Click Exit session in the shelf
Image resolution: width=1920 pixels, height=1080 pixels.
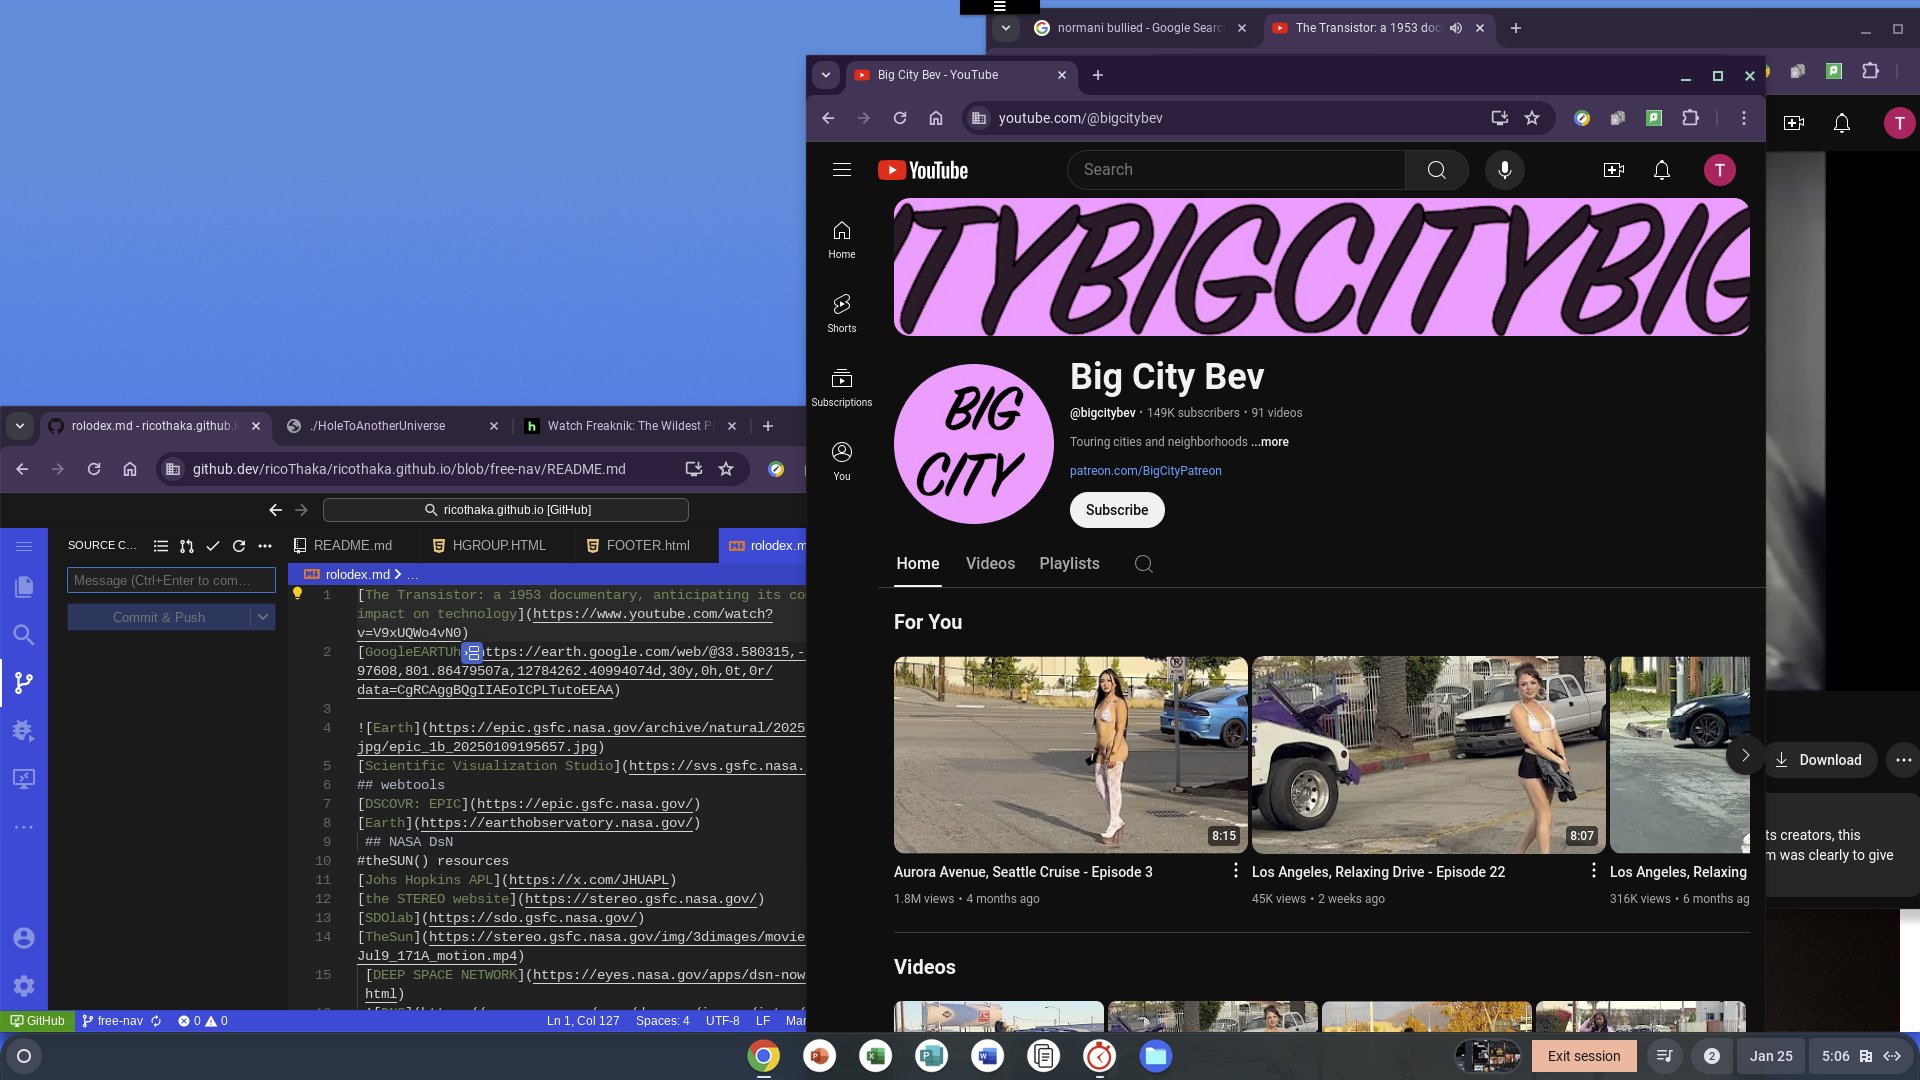tap(1583, 1056)
